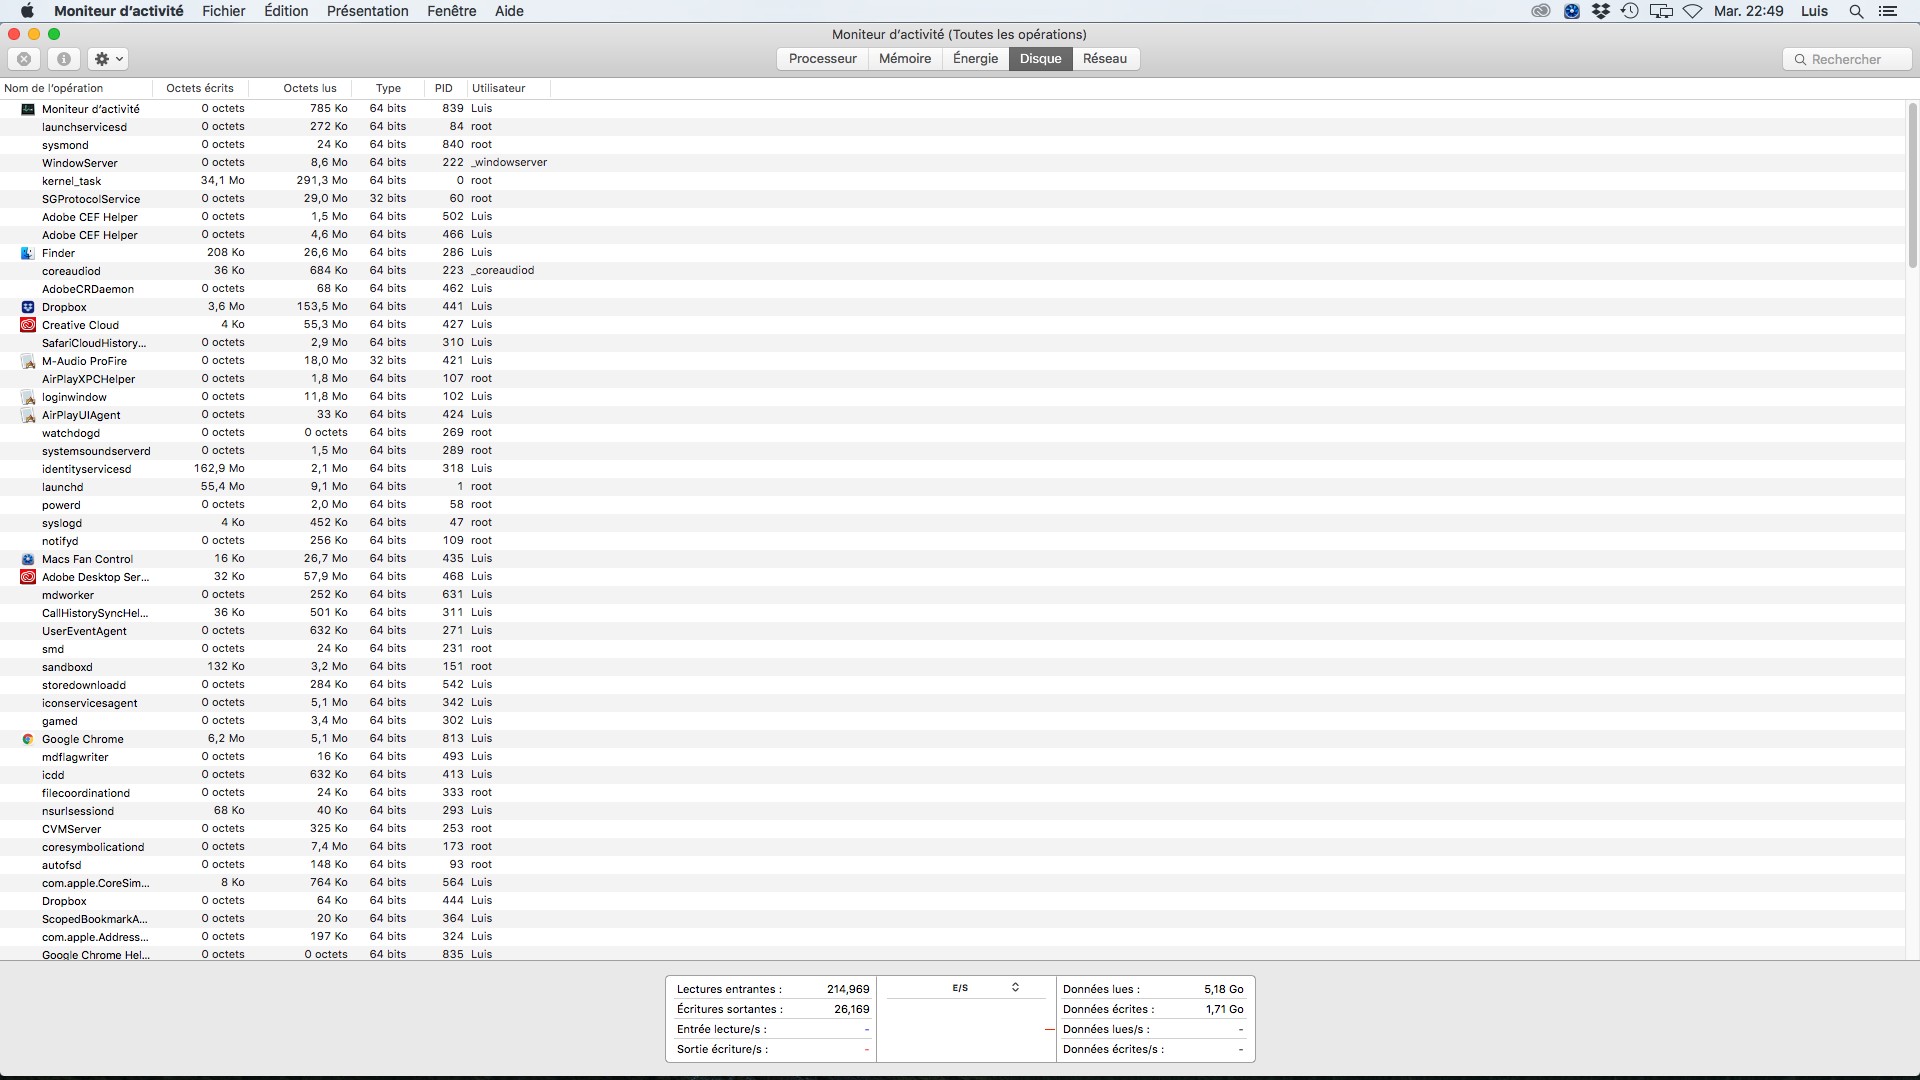Click the Moniteur d'activité process icon
The width and height of the screenshot is (1920, 1080).
click(28, 109)
